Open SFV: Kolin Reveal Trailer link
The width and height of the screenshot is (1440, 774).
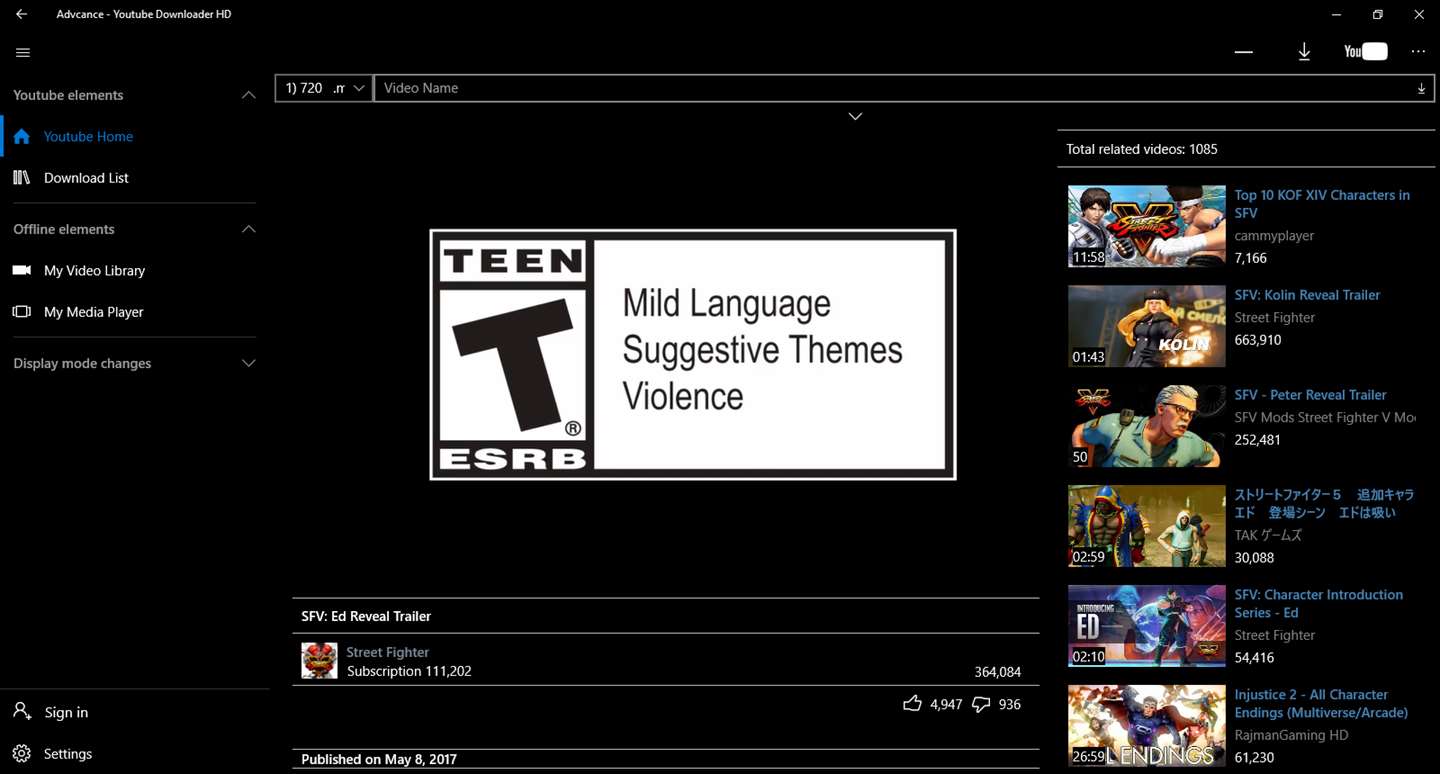tap(1307, 295)
